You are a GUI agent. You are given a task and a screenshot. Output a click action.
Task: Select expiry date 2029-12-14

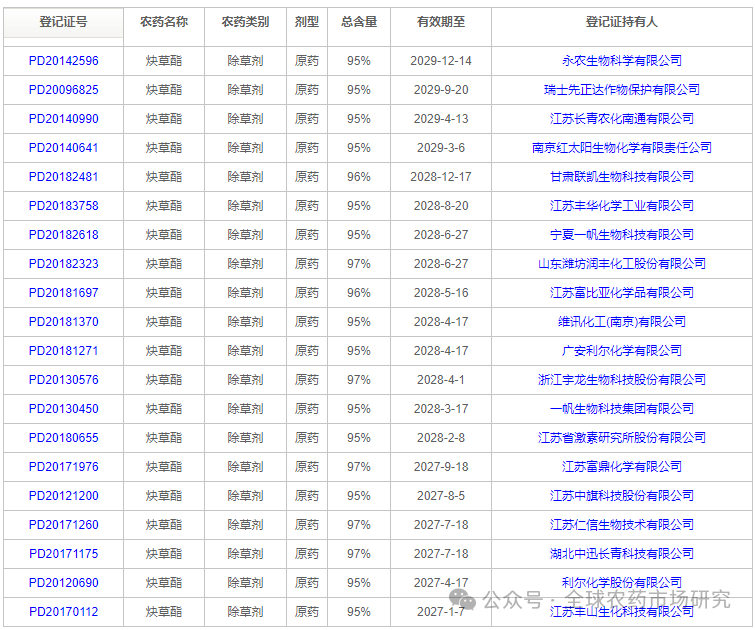point(441,61)
